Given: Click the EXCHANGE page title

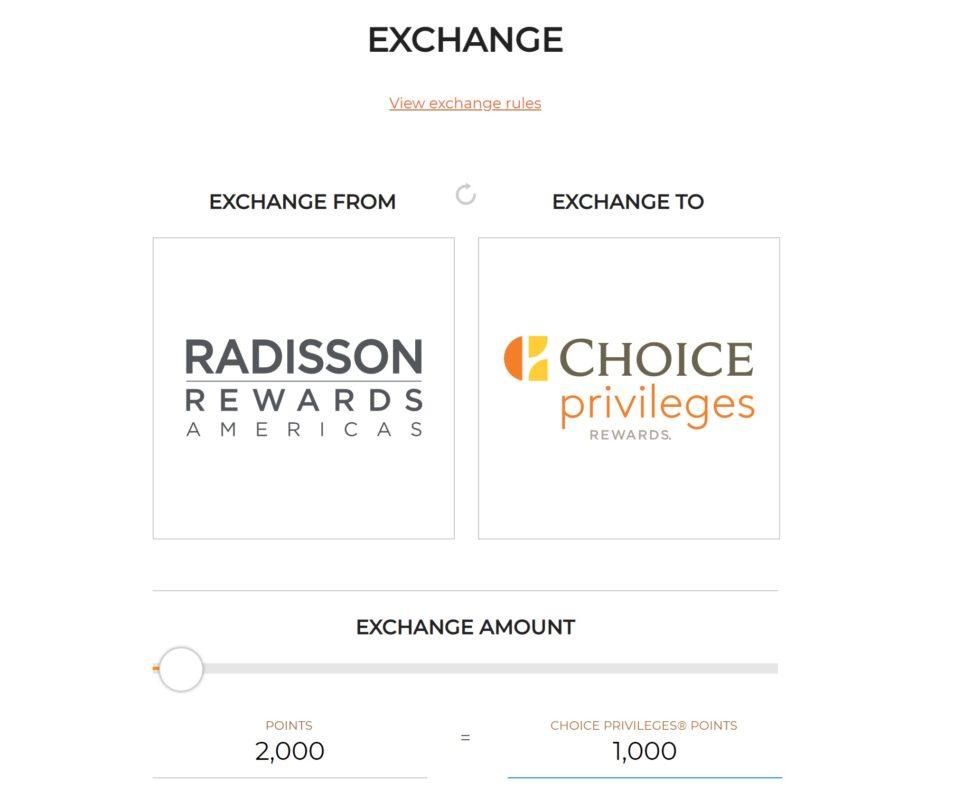Looking at the screenshot, I should click(466, 40).
